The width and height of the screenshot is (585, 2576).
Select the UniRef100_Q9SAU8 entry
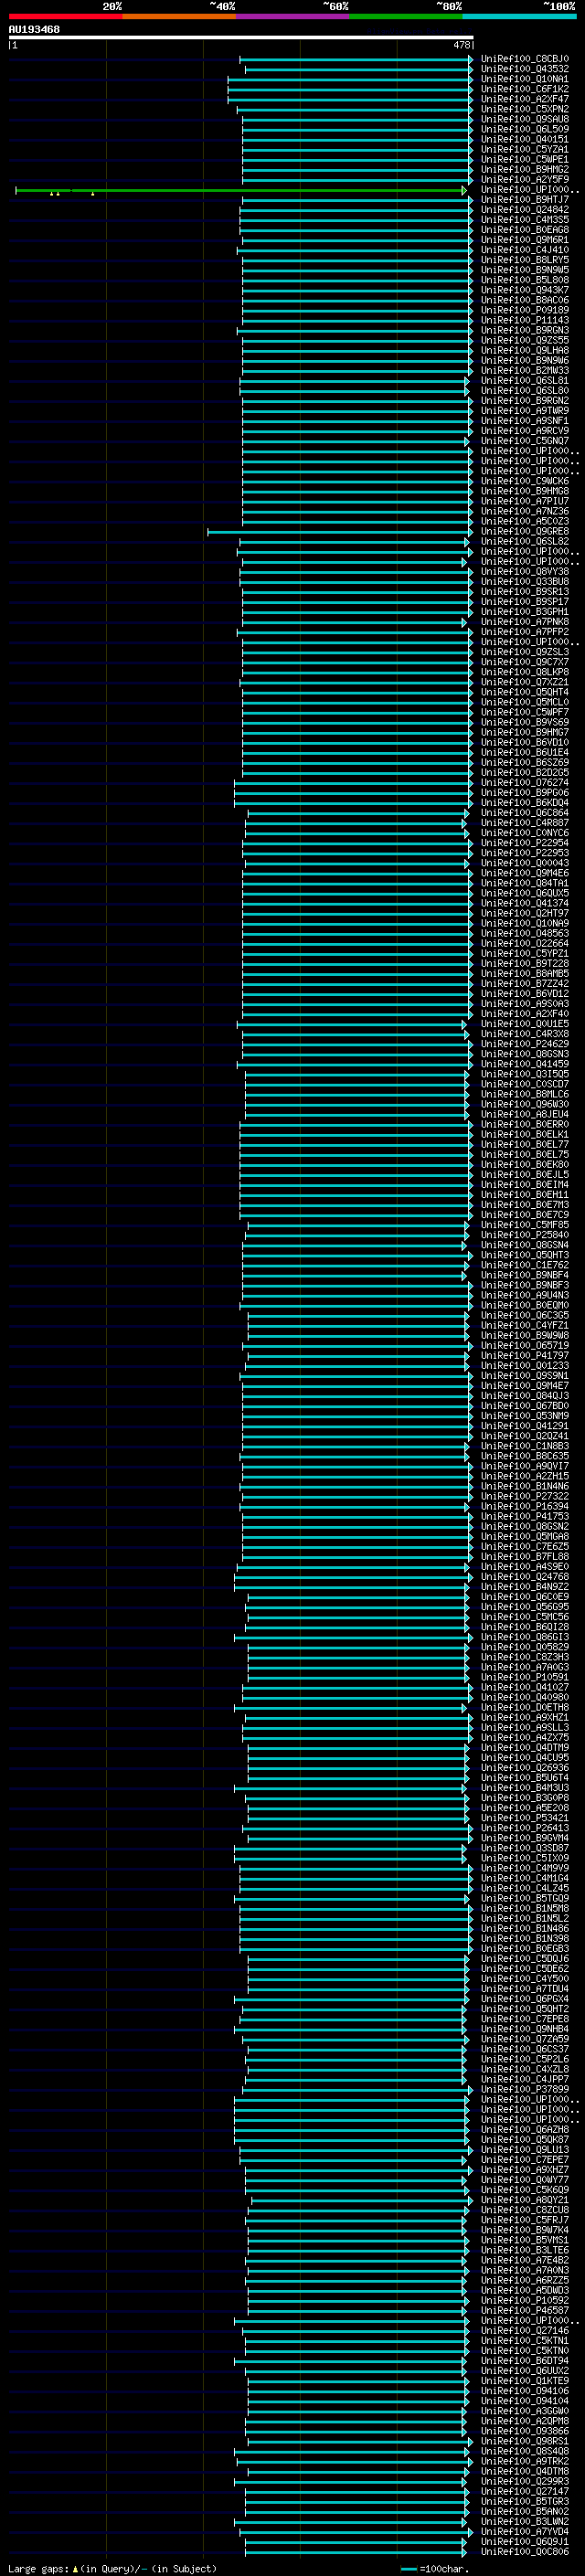click(524, 119)
